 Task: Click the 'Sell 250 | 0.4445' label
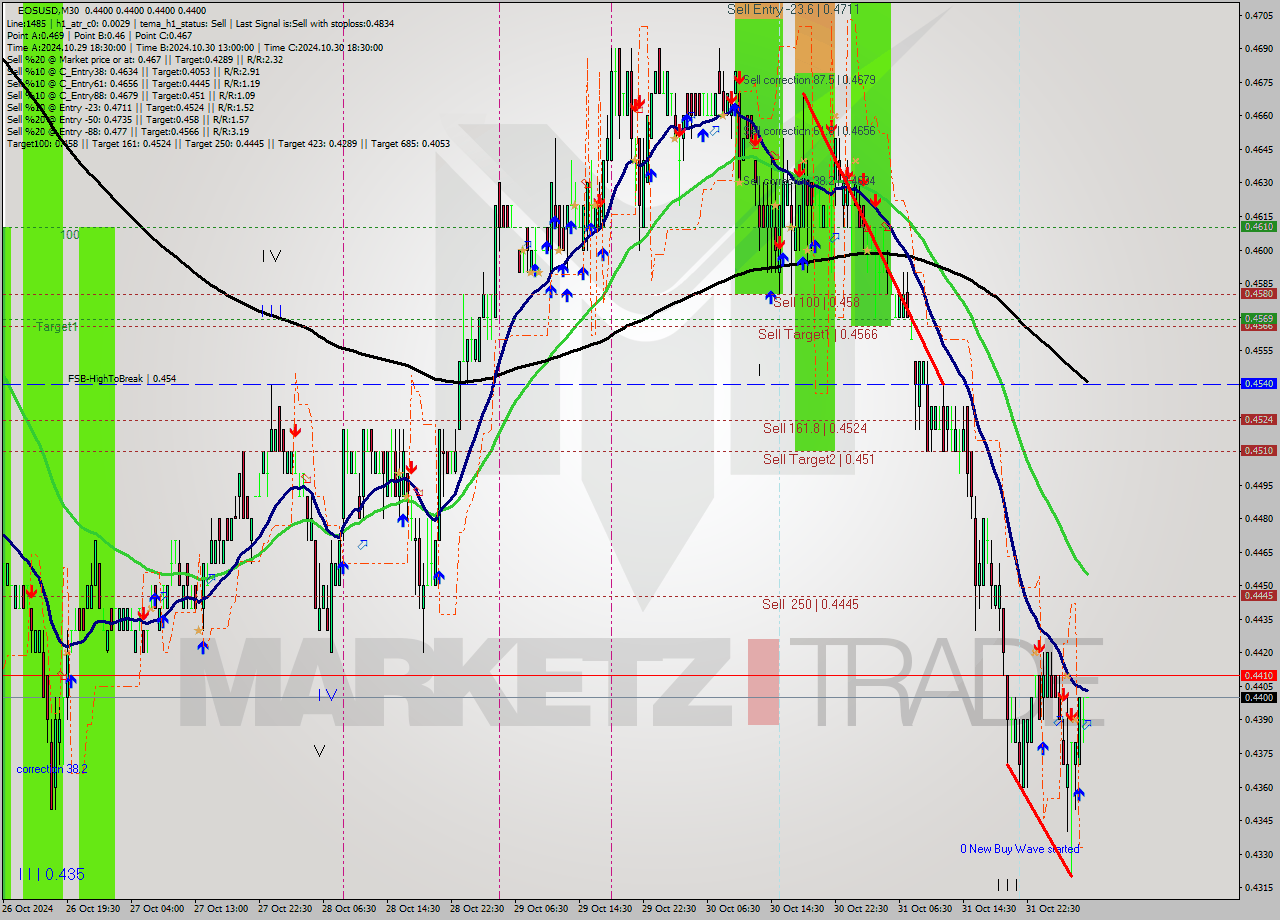tap(810, 604)
